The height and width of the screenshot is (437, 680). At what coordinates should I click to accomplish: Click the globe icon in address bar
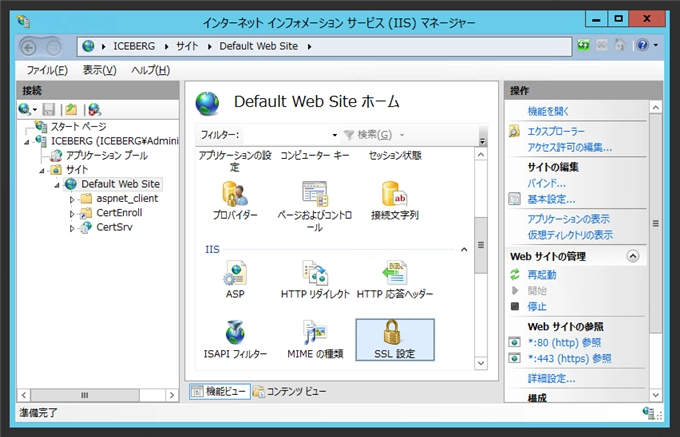(88, 46)
